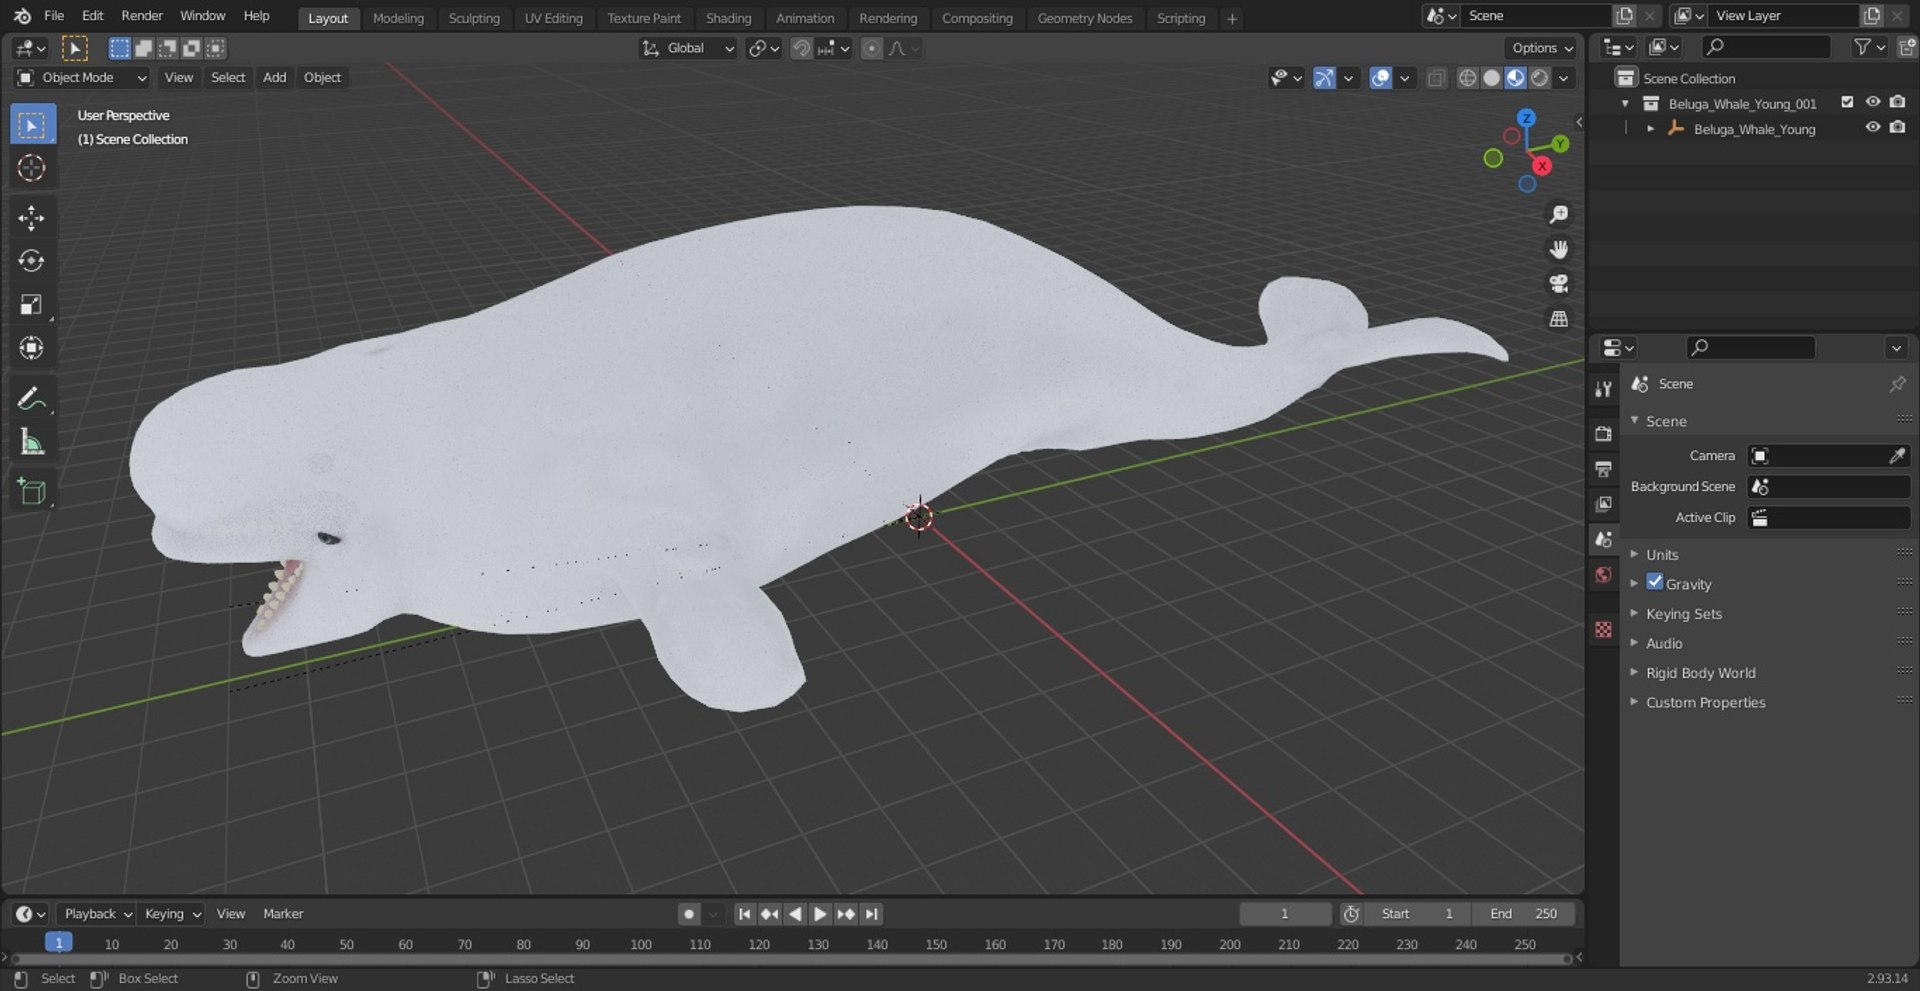Select the Select Box tool
The height and width of the screenshot is (991, 1920).
pos(32,125)
